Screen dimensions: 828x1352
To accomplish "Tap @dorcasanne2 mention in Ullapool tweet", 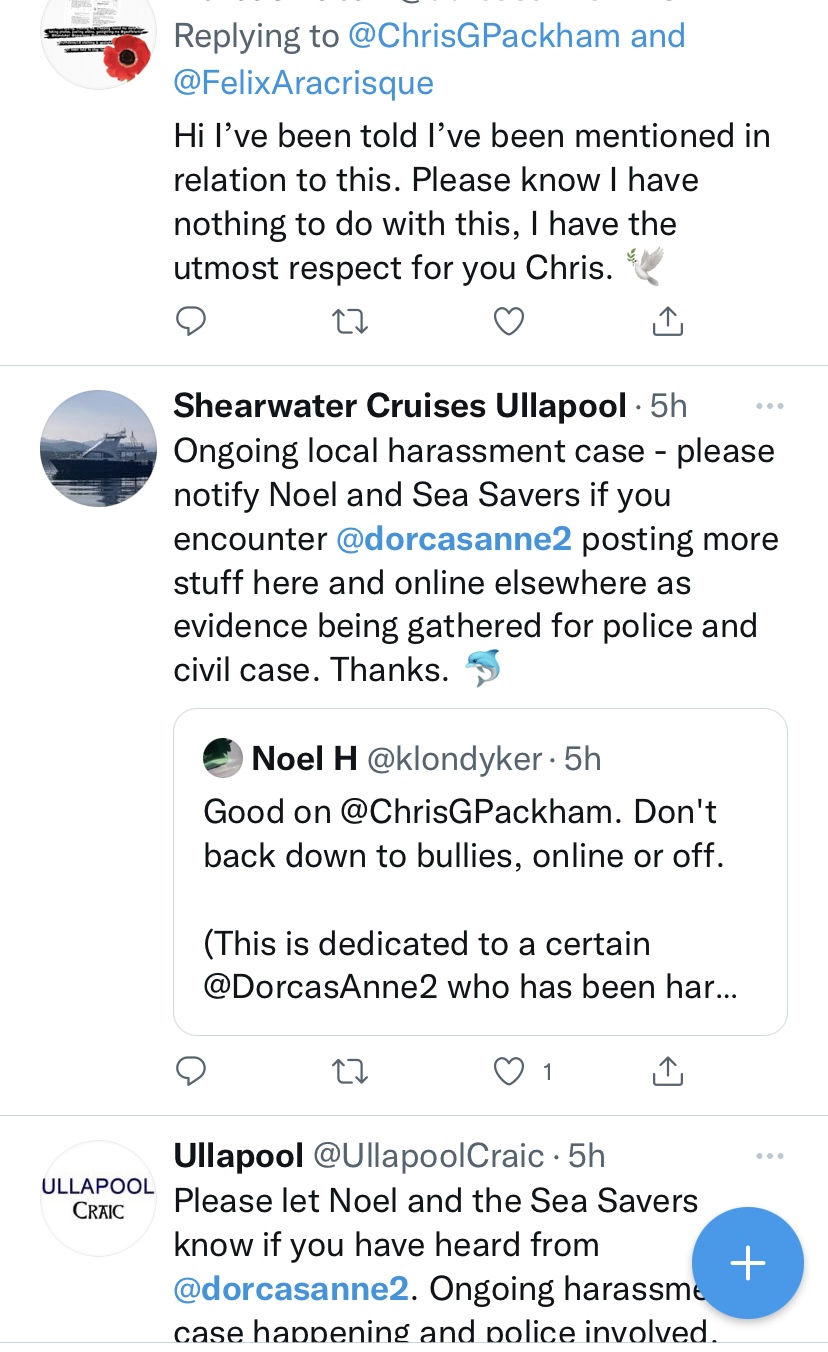I will click(291, 1289).
